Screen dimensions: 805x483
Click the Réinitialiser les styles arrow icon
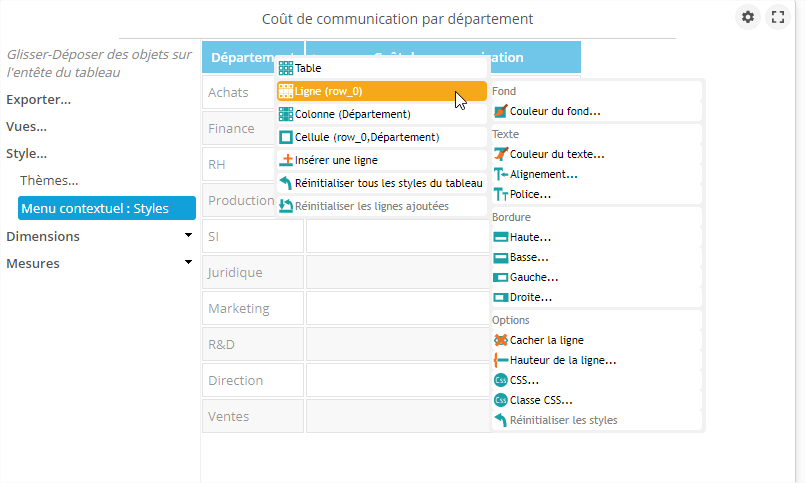(501, 420)
